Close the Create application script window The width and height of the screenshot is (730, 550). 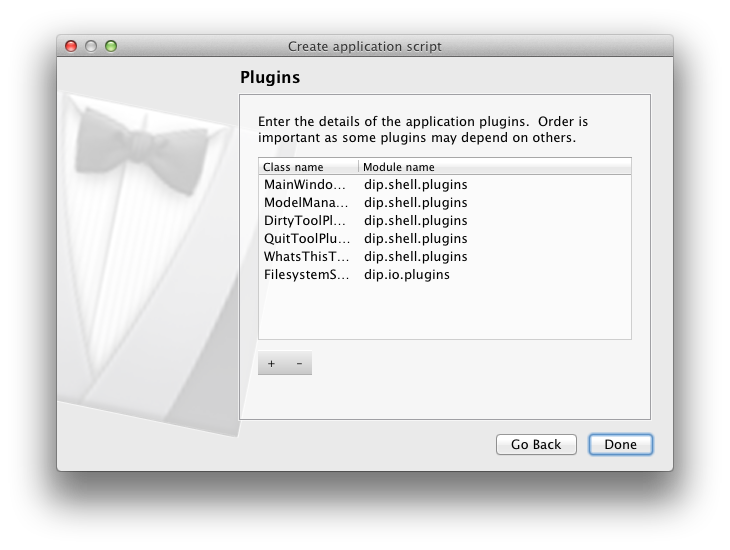(71, 46)
